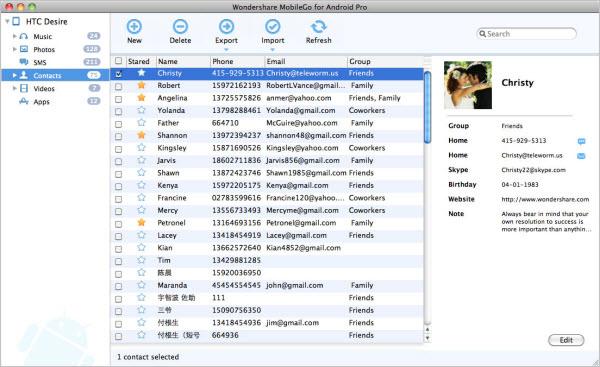Check the Robert row checkbox
This screenshot has width=600, height=367.
(119, 86)
